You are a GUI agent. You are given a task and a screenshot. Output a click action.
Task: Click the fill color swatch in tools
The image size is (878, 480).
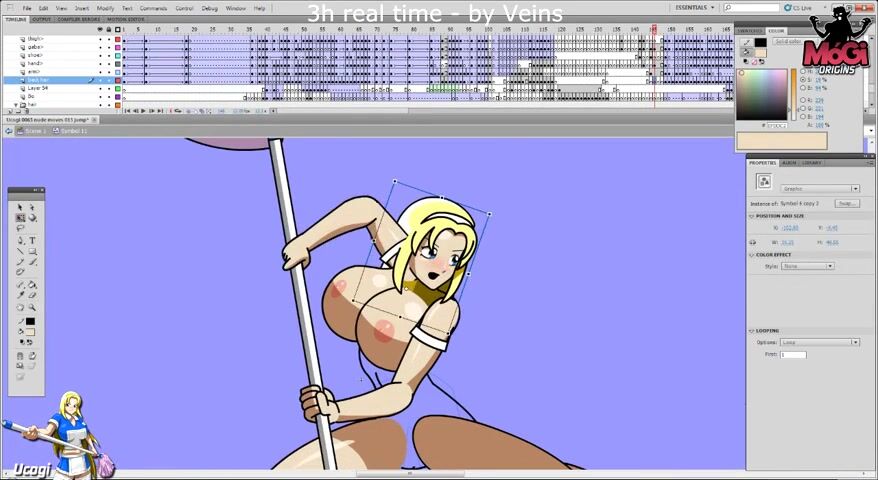coord(30,332)
